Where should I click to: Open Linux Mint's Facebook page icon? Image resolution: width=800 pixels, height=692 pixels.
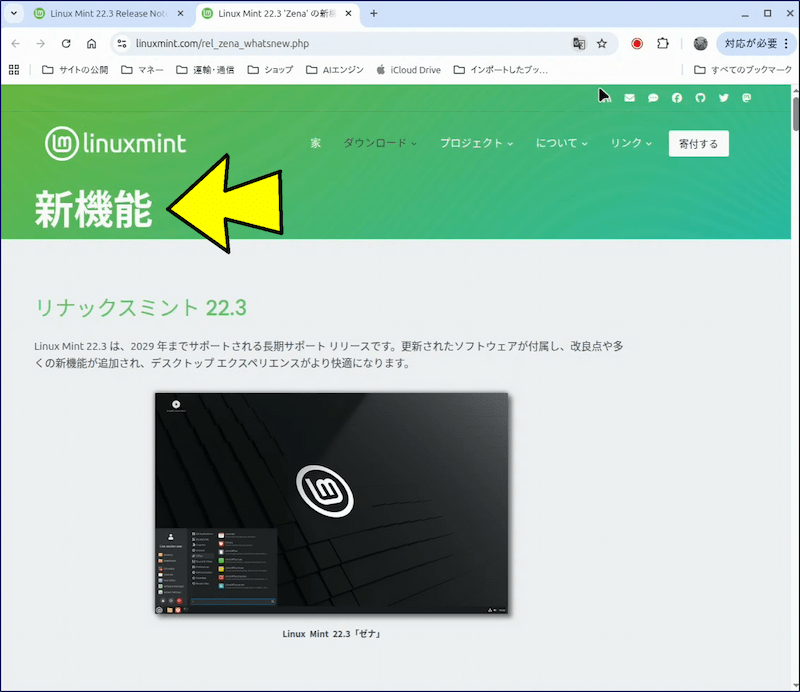(x=676, y=97)
